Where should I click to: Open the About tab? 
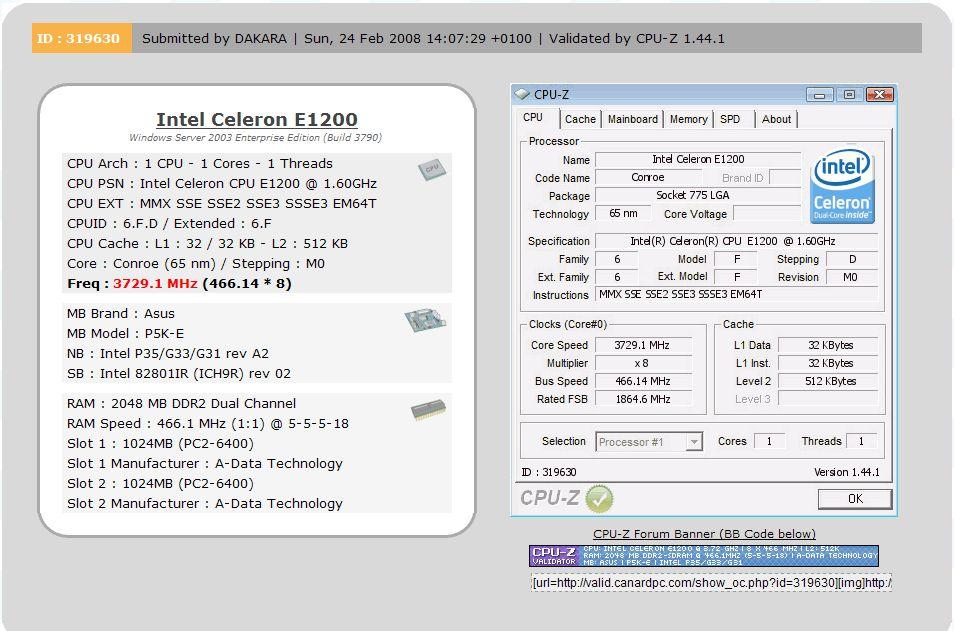click(776, 119)
